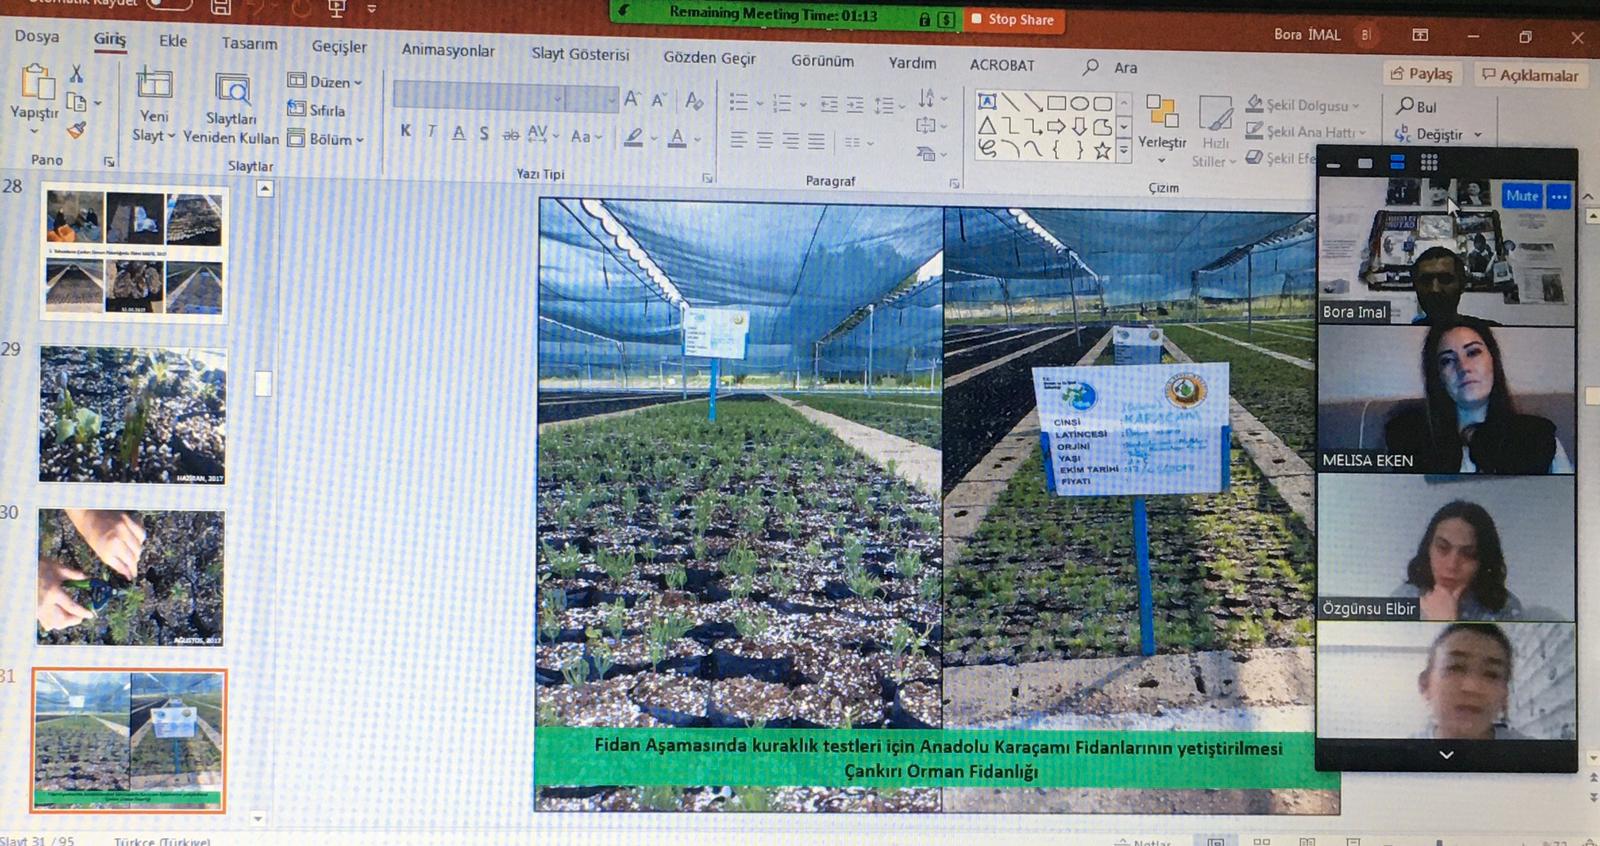Image resolution: width=1600 pixels, height=846 pixels.
Task: Select the Oval shape in the gallery
Action: [1080, 103]
